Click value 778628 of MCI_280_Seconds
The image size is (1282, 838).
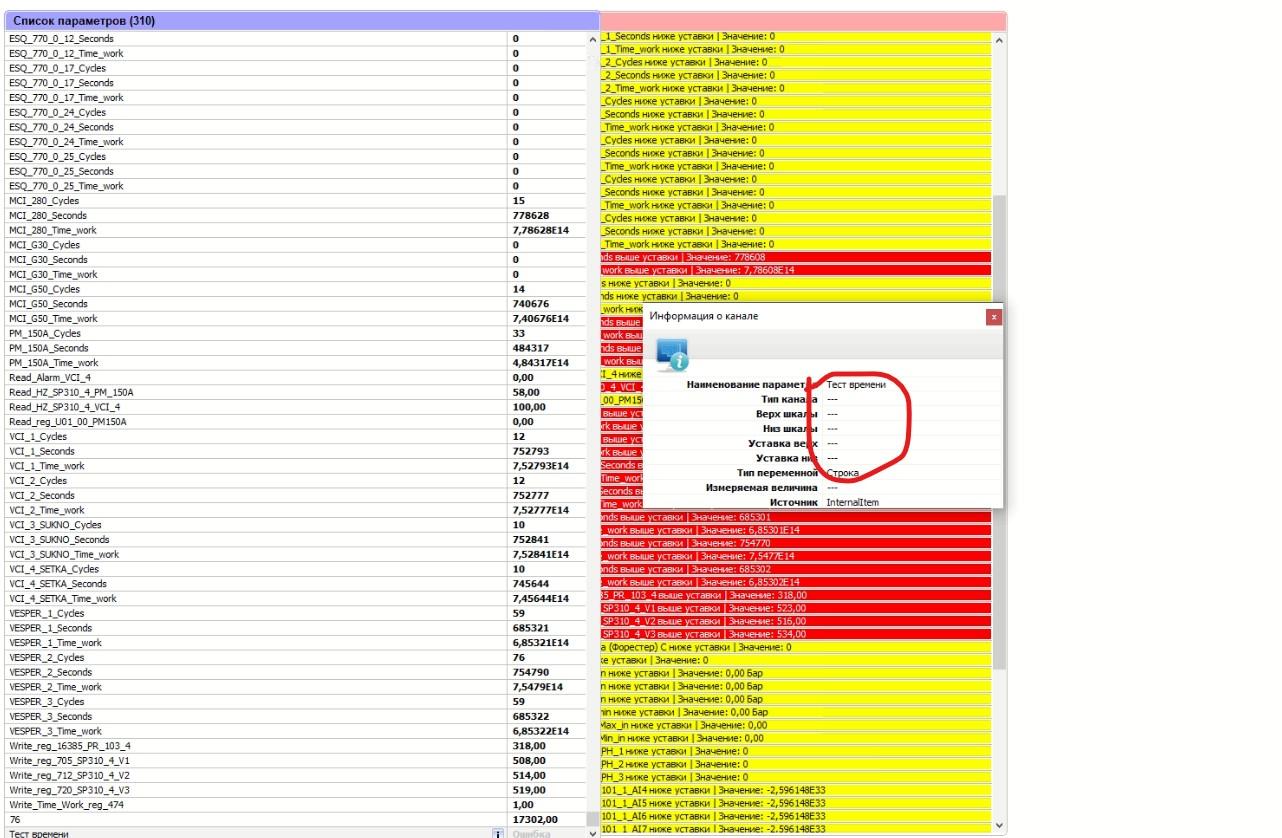point(530,215)
